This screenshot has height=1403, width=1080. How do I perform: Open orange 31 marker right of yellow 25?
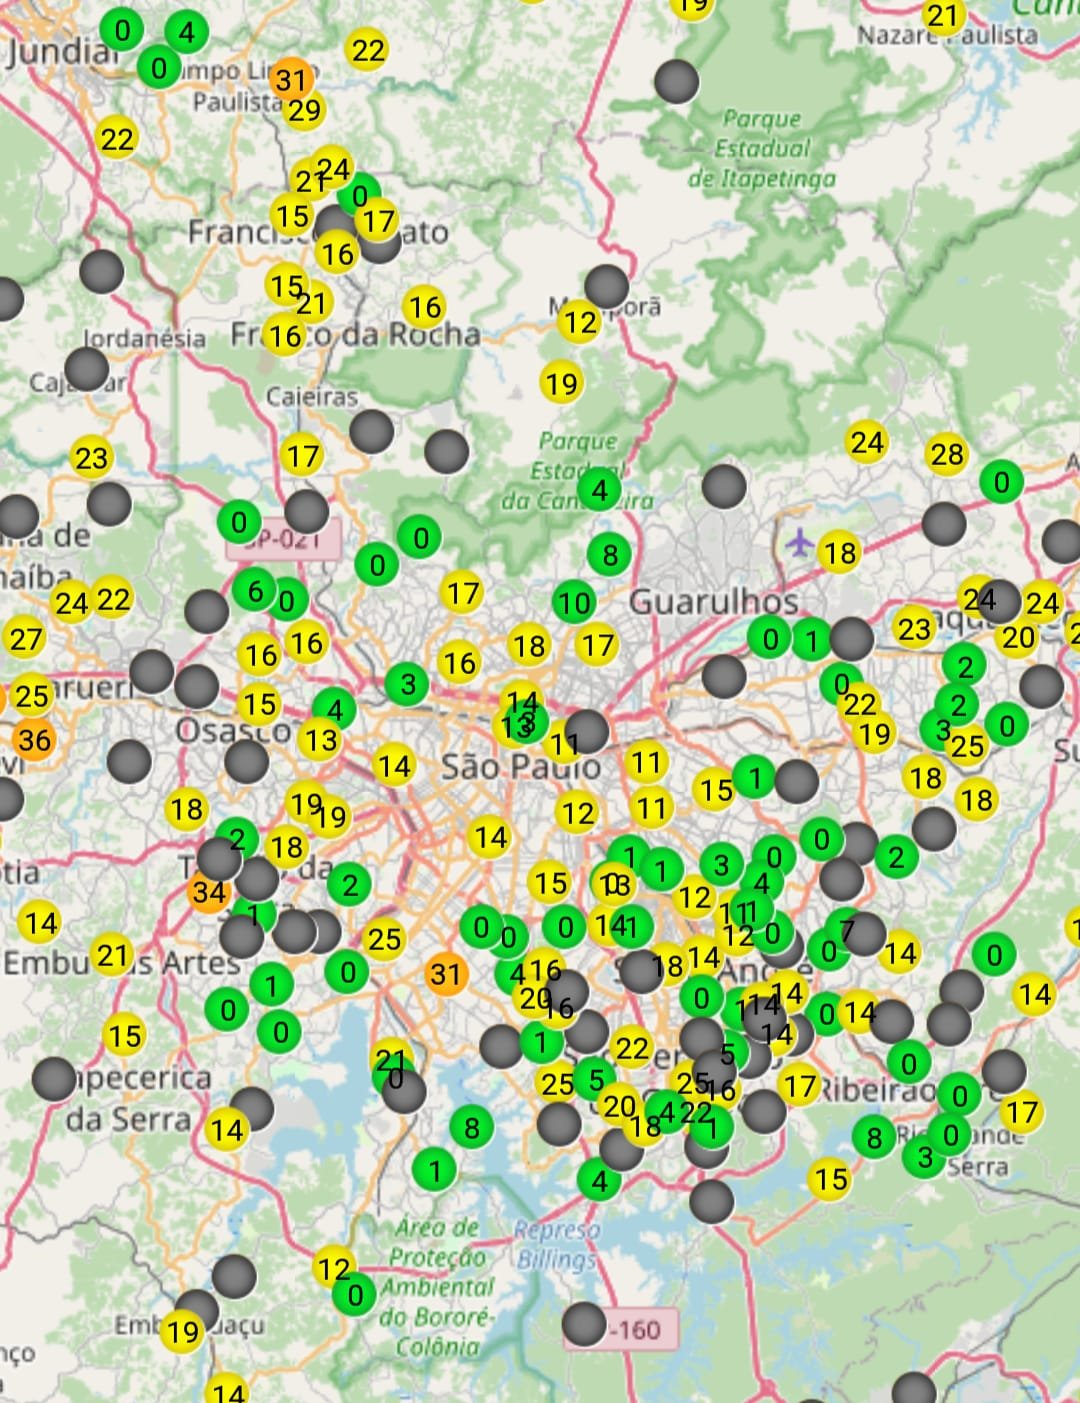[445, 974]
